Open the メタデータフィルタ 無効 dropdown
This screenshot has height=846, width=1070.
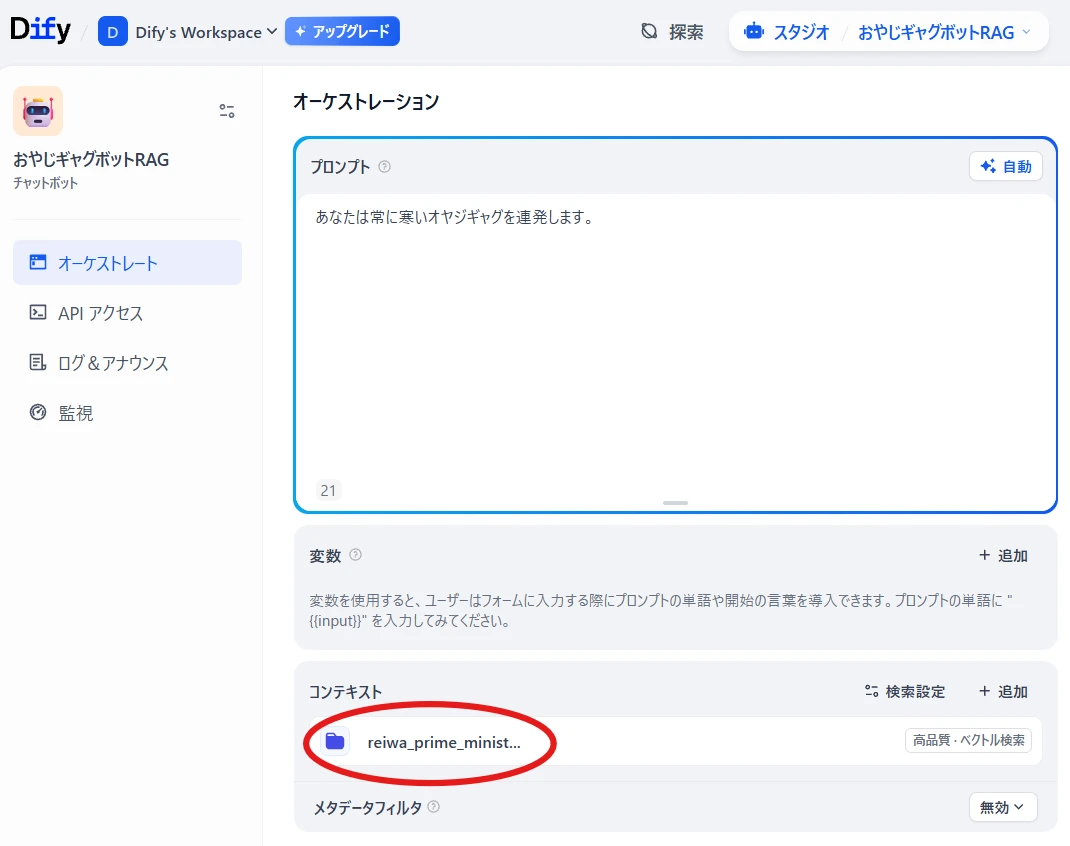(1003, 807)
